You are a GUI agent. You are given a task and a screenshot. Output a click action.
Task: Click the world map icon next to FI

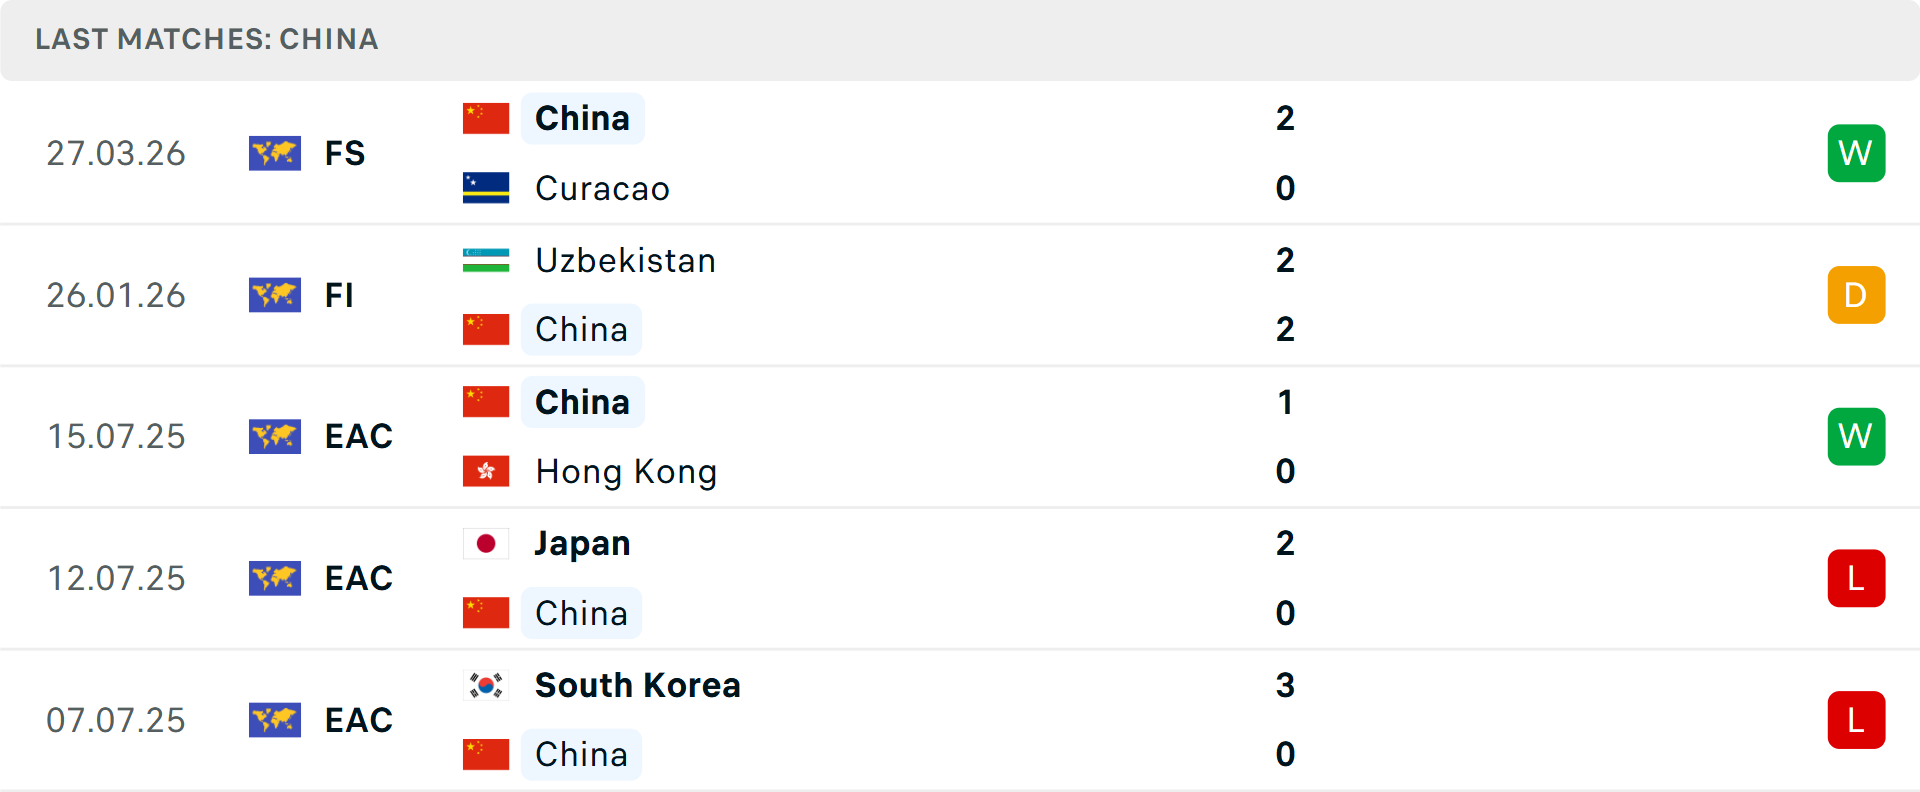(x=275, y=295)
